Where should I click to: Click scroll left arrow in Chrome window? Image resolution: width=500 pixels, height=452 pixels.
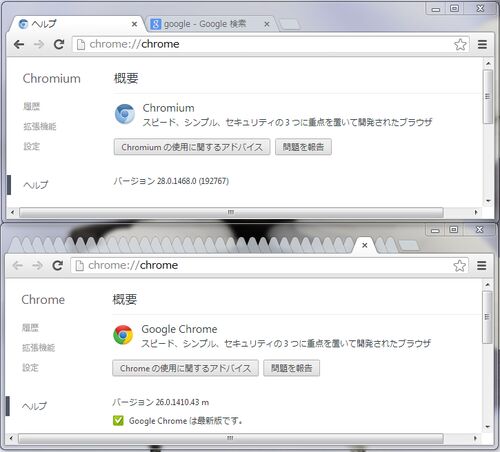[12, 438]
